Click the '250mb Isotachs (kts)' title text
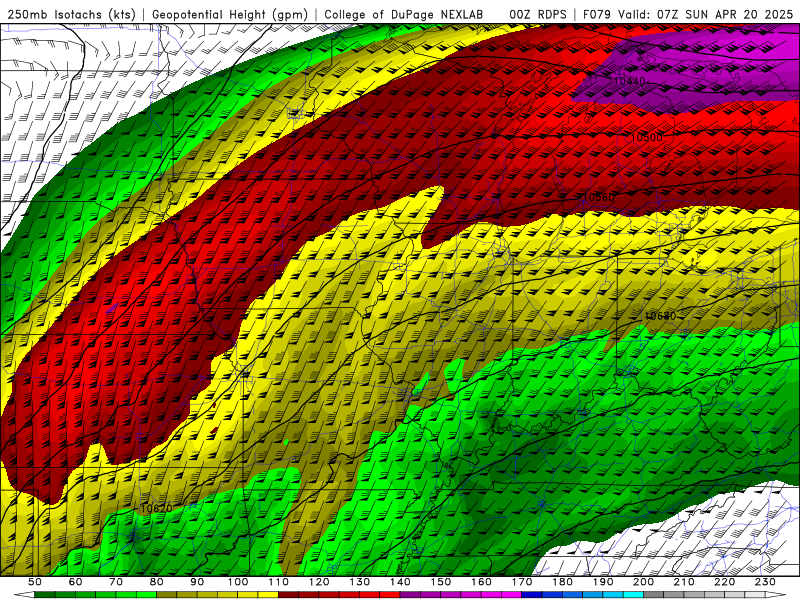 71,14
